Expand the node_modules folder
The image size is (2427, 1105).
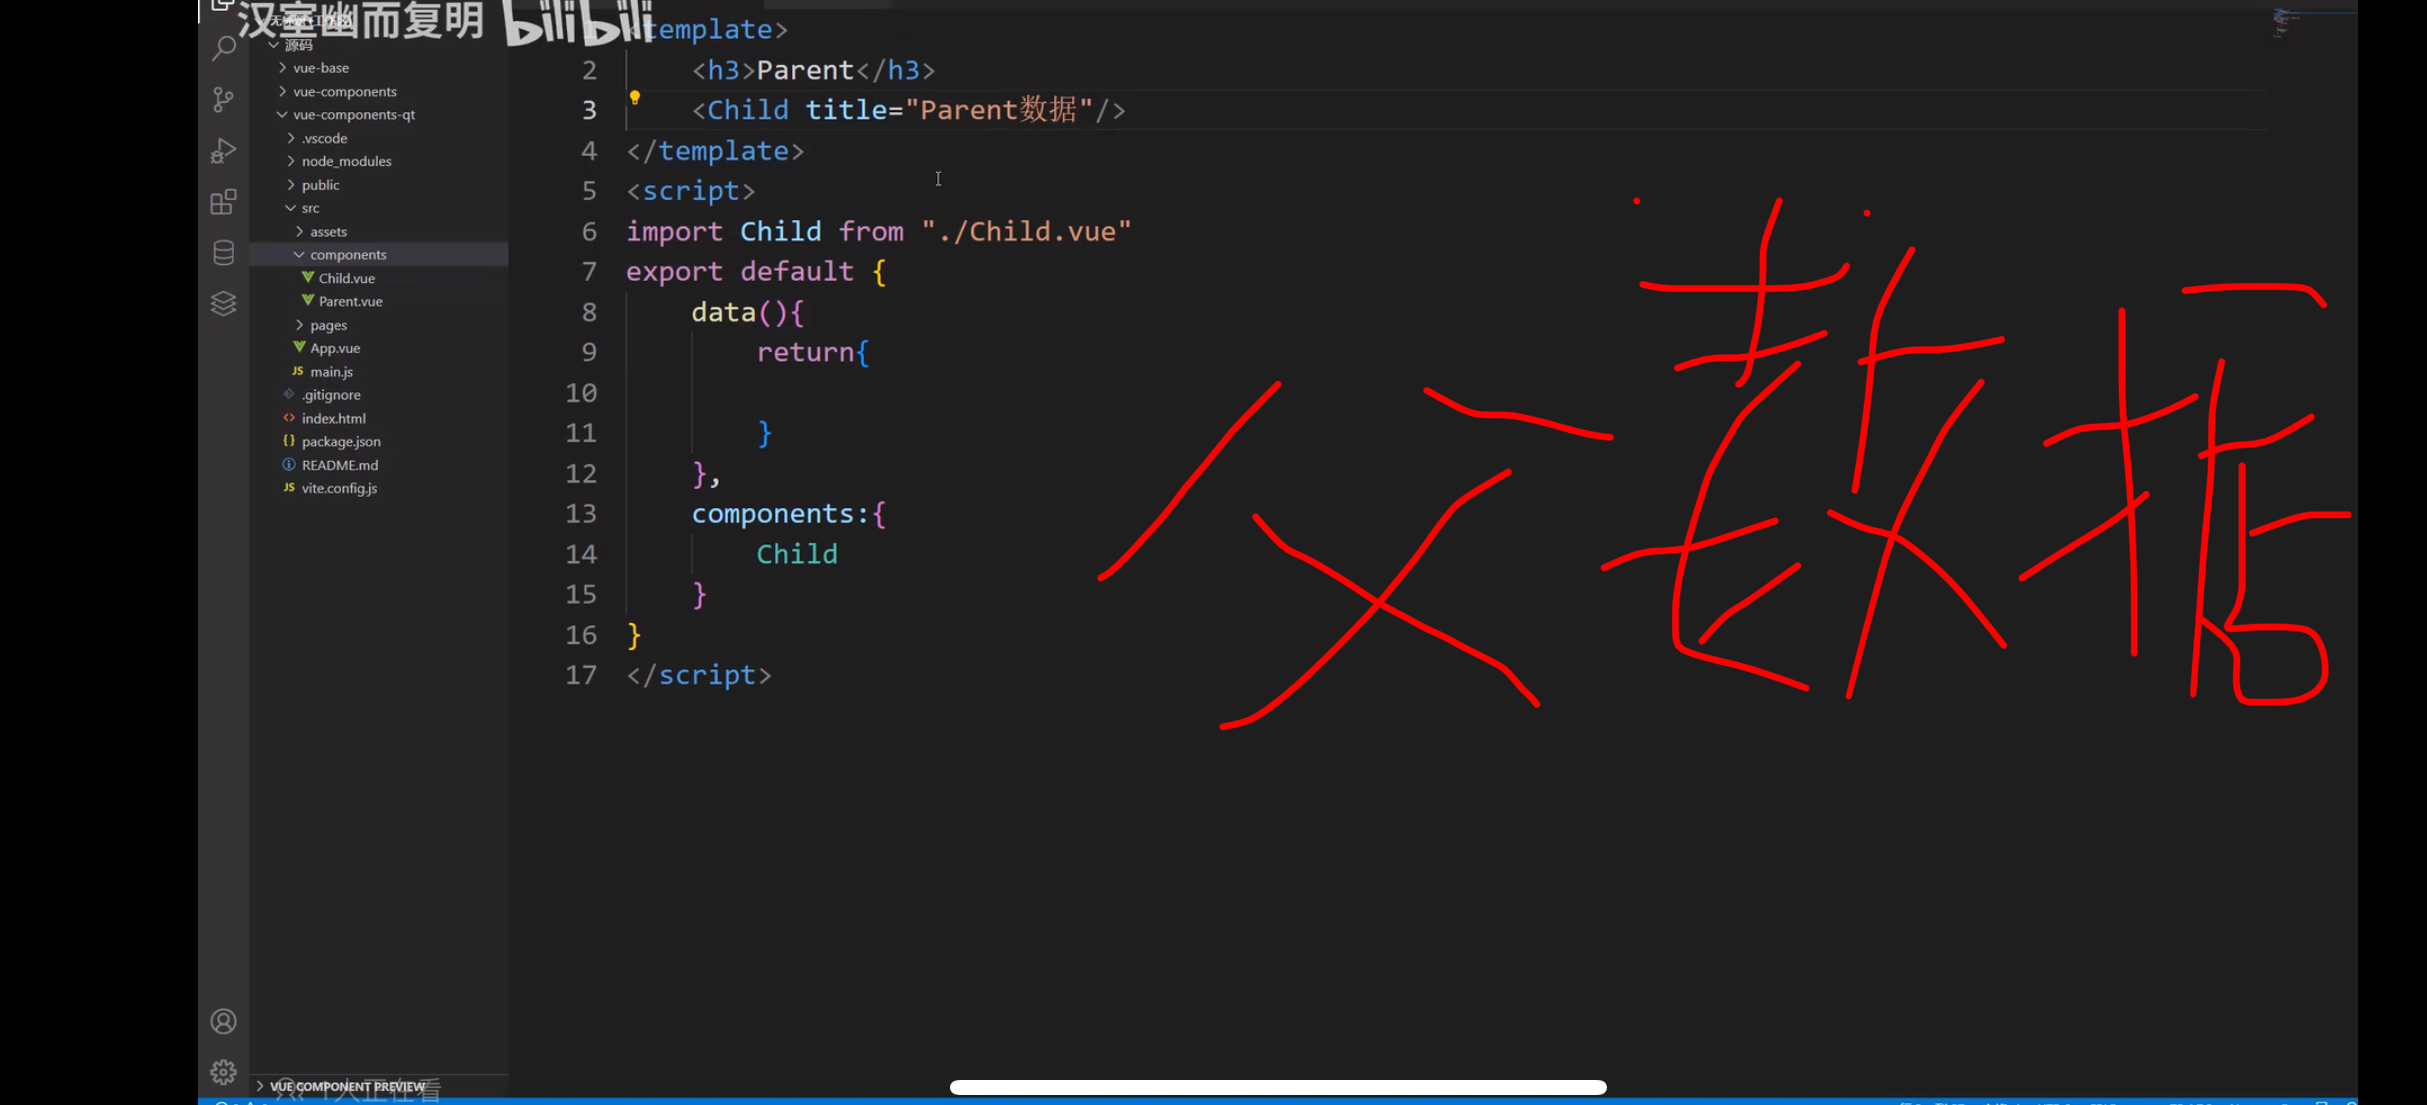[x=346, y=161]
